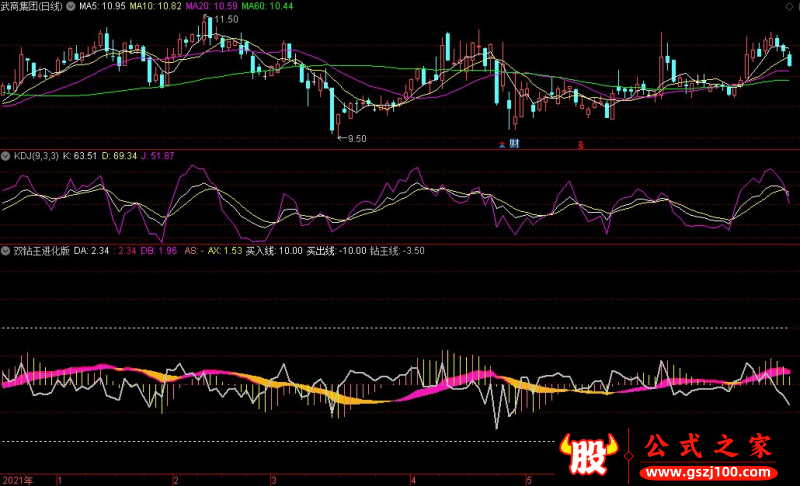Click the 钻王线: -3.50 label
Screen dimensions: 800x486
point(397,251)
